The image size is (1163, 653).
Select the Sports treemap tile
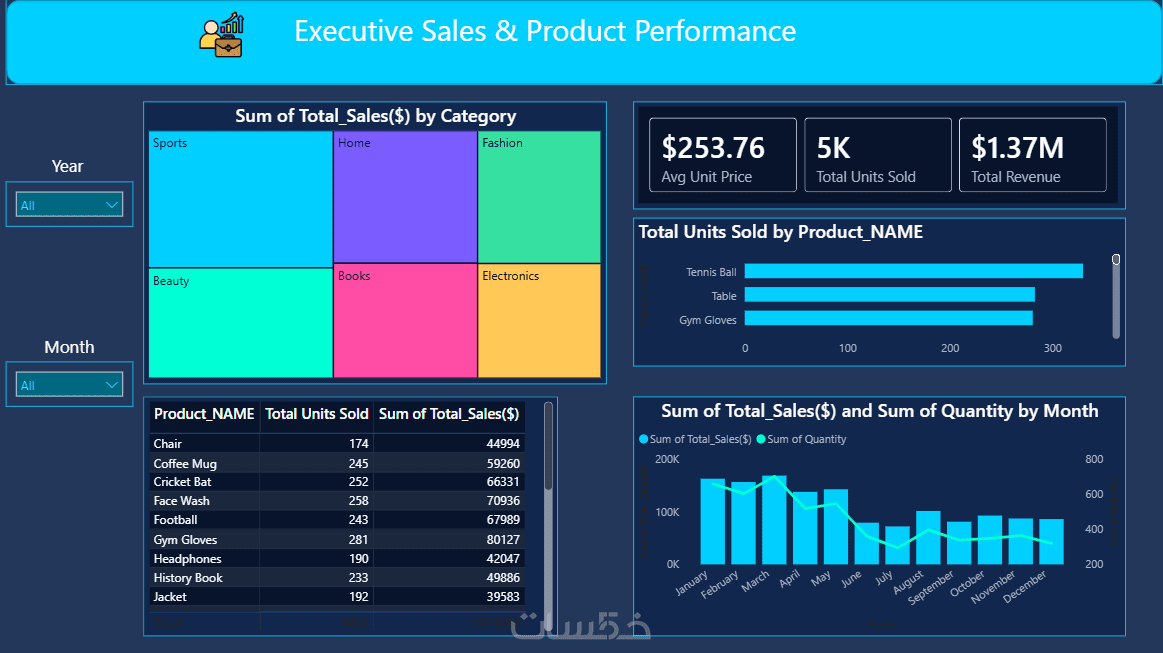coord(240,199)
